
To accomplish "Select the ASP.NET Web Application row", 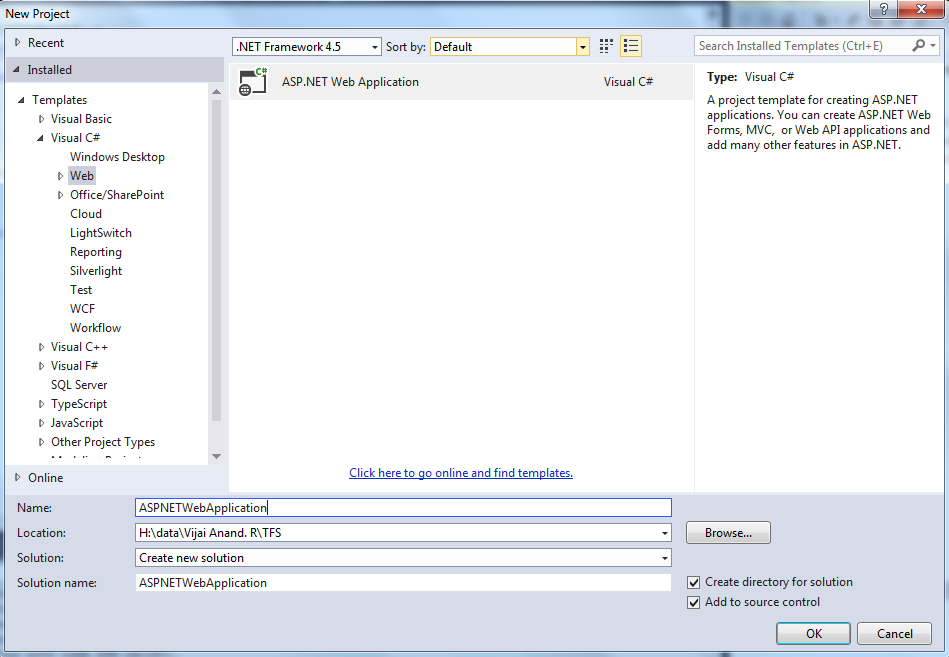I will [461, 82].
